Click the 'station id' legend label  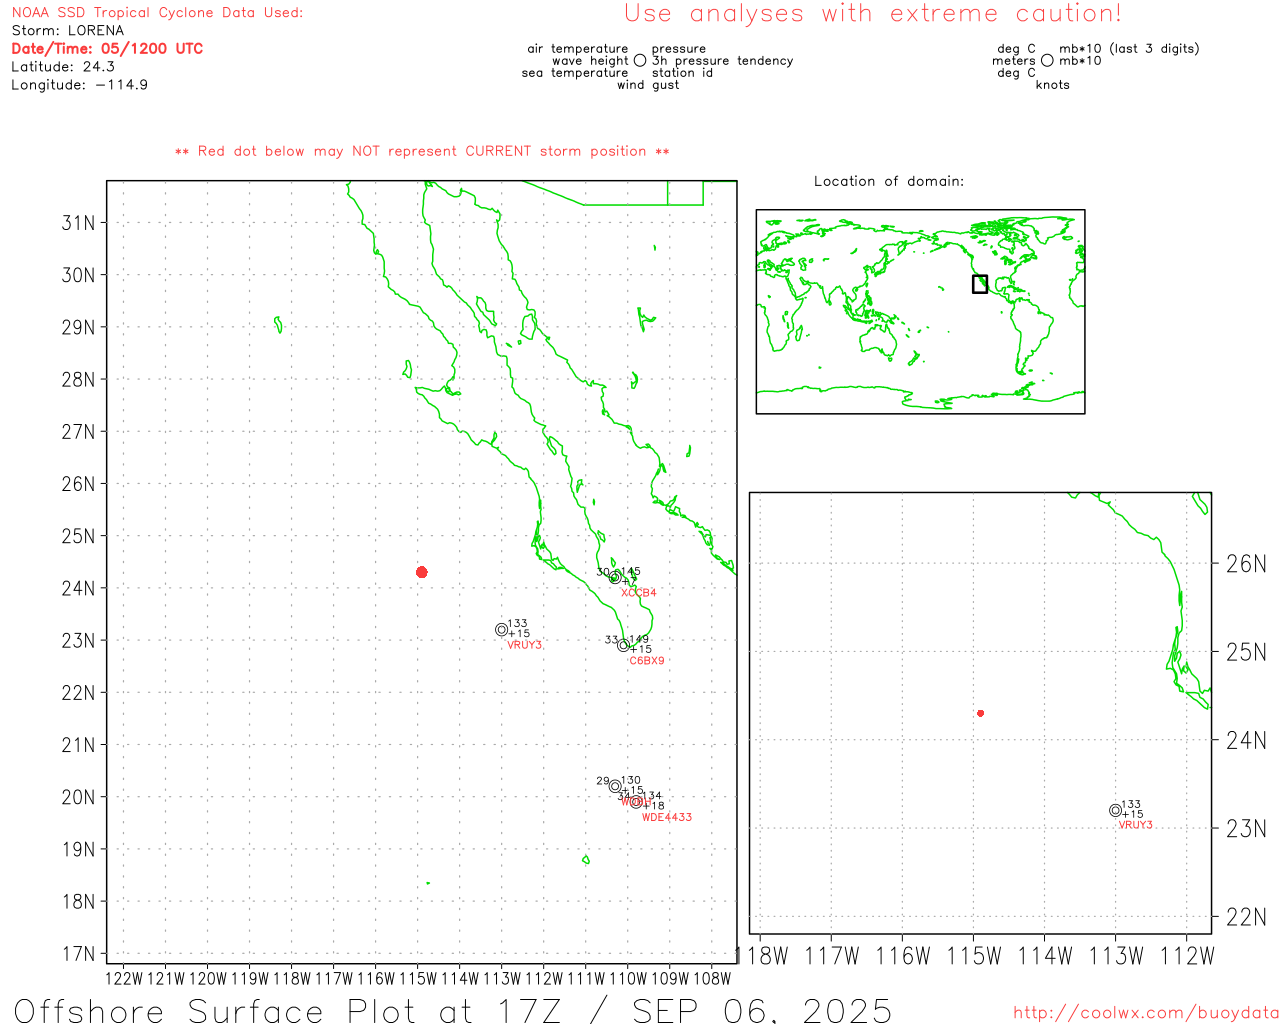[682, 73]
